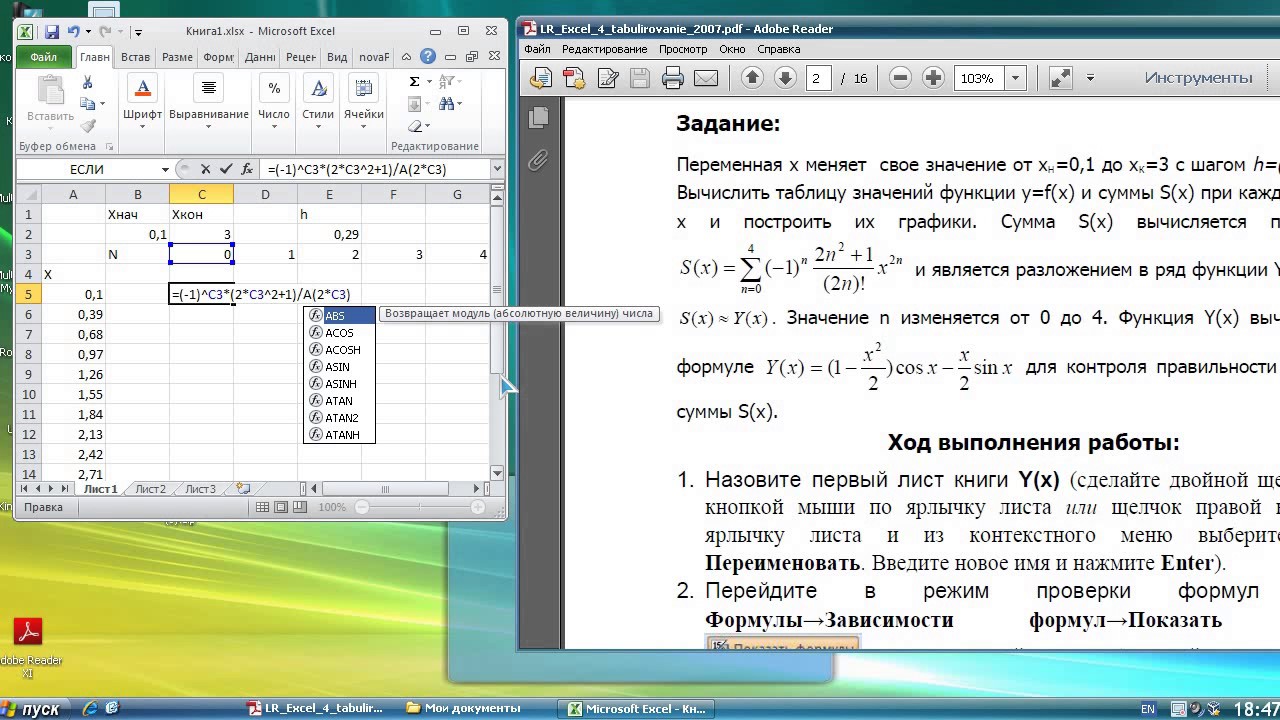Open the Excel Help question mark

tap(428, 57)
